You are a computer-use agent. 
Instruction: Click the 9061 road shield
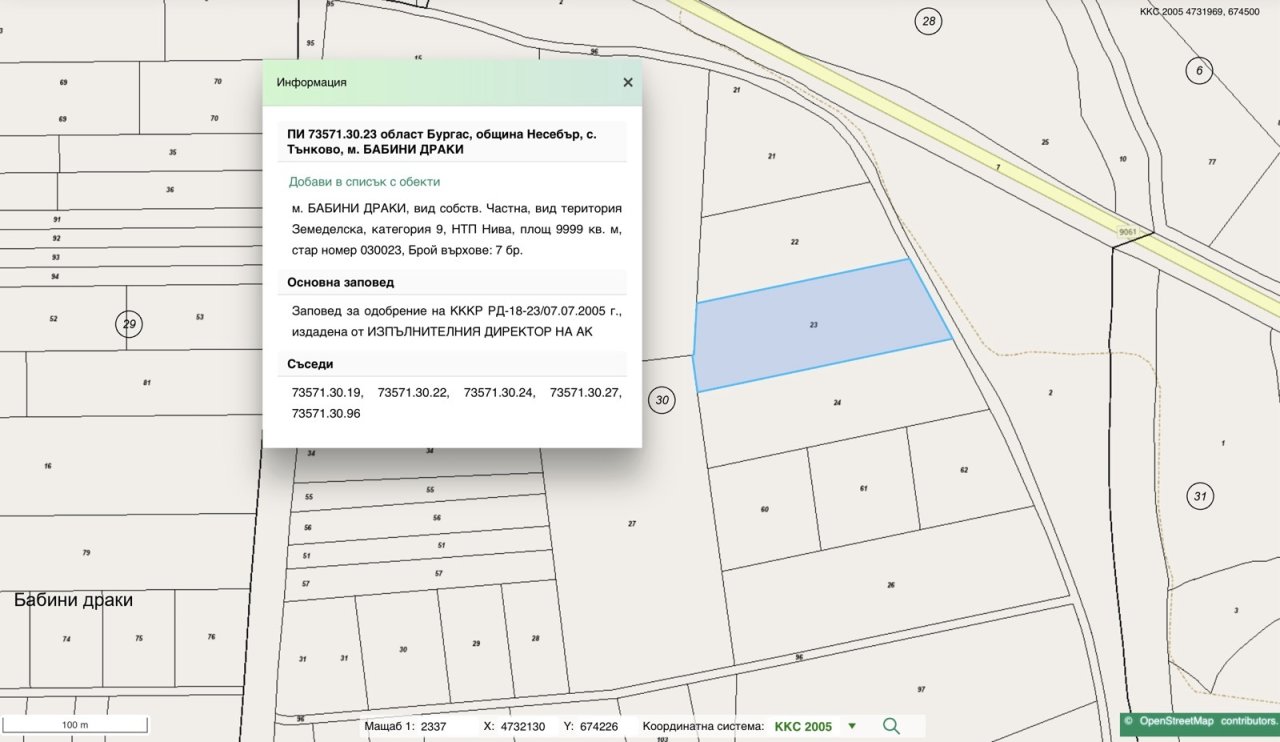click(x=1127, y=232)
